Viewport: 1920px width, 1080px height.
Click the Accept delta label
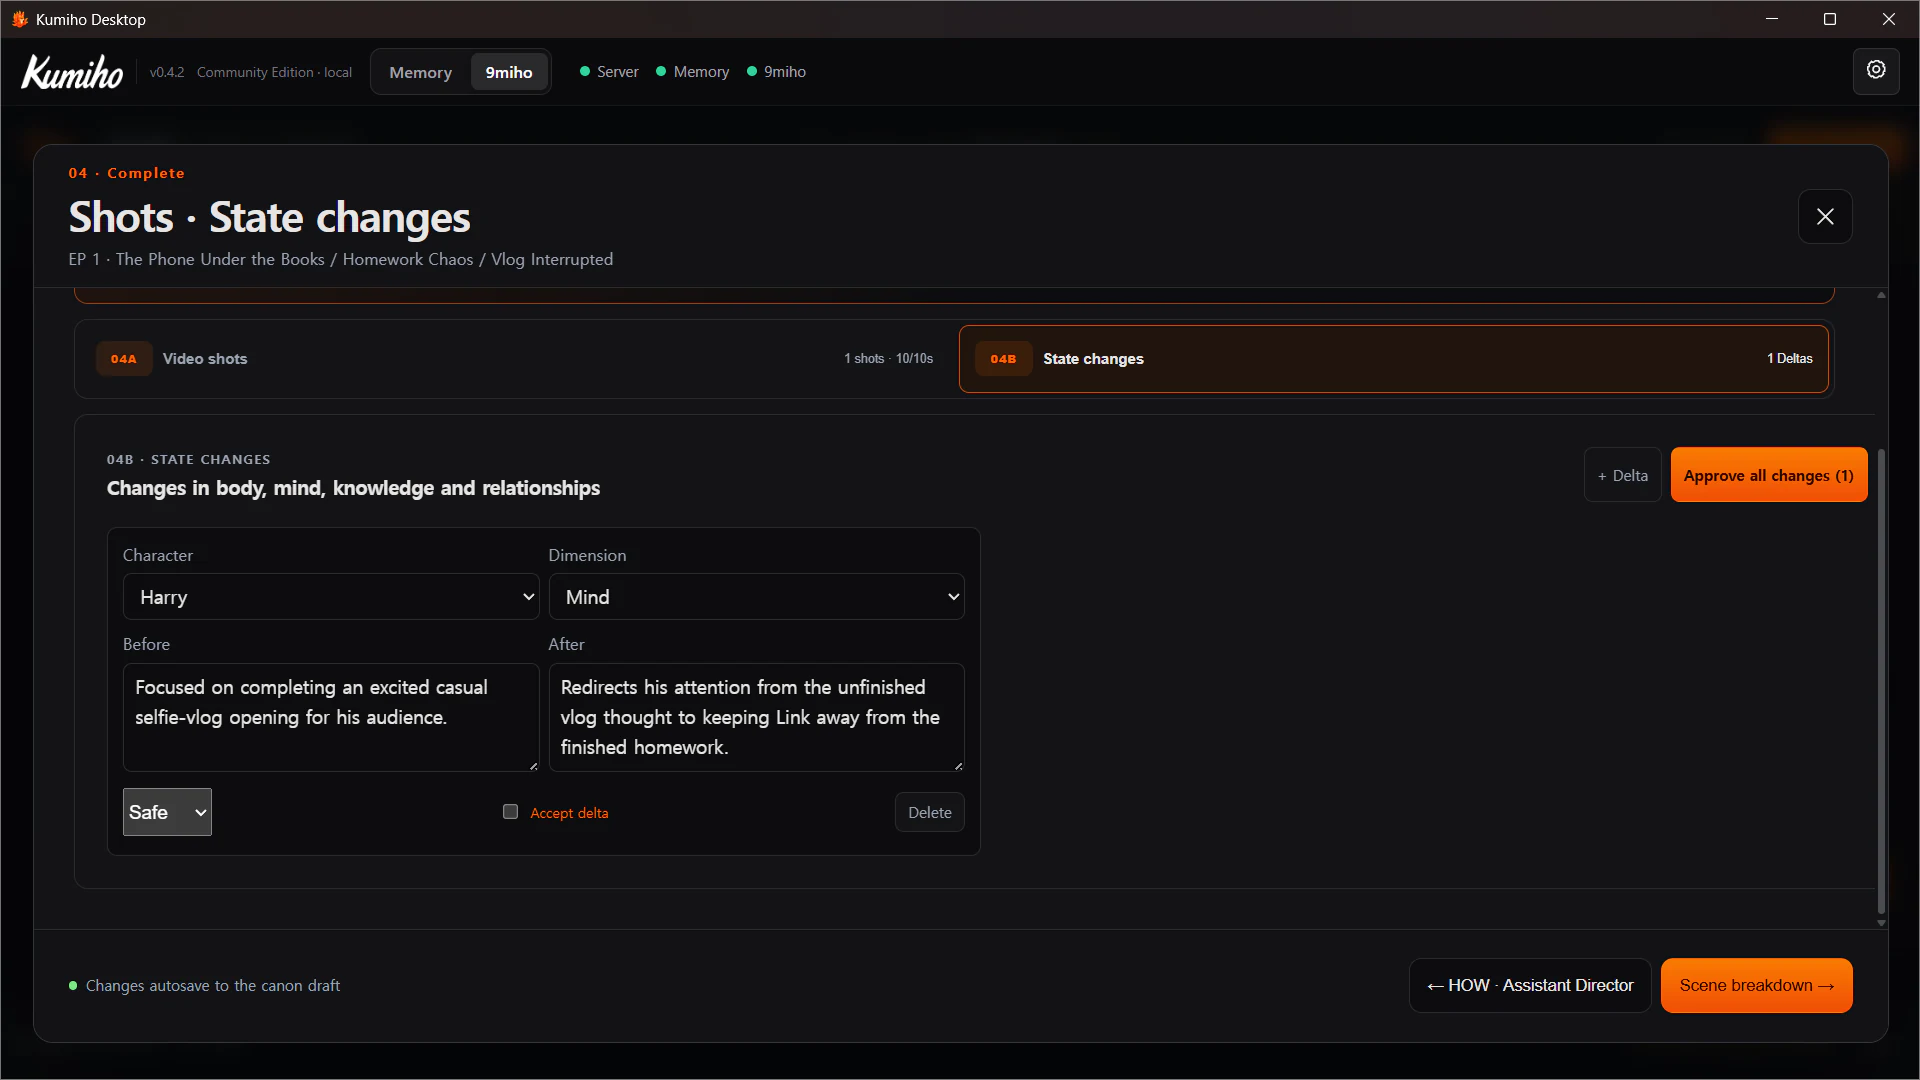click(569, 813)
